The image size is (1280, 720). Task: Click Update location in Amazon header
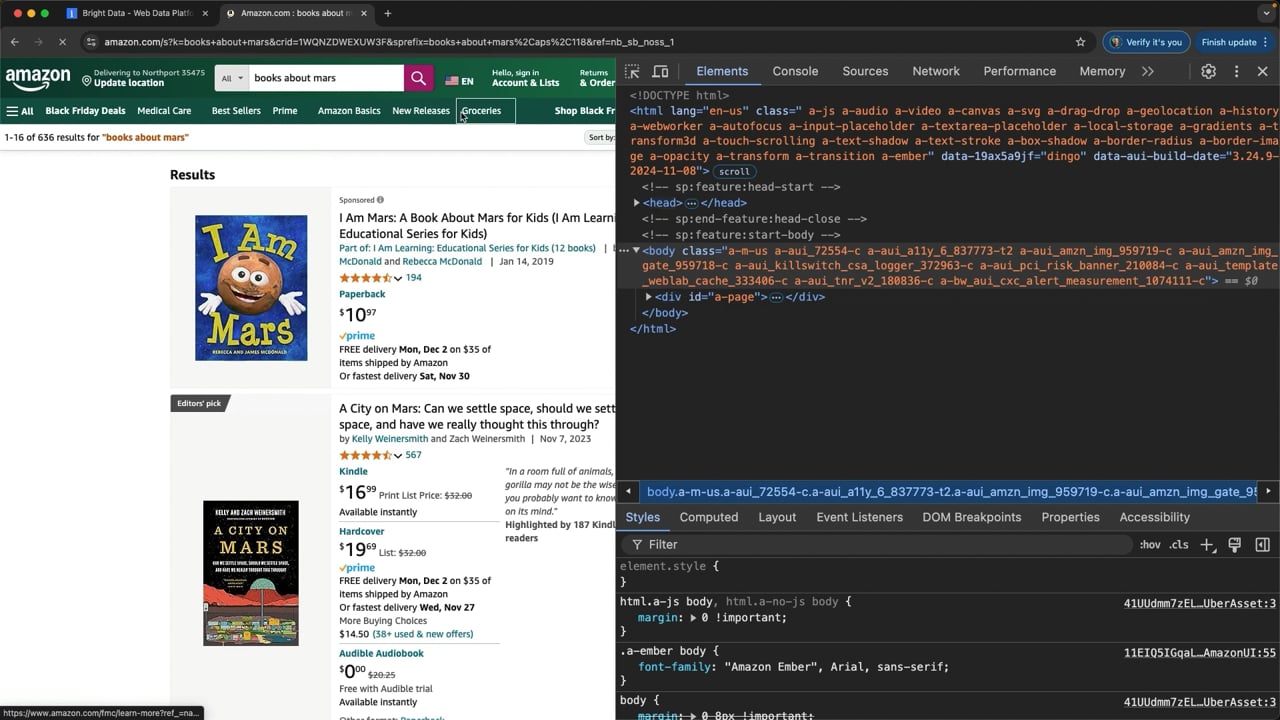coord(129,83)
